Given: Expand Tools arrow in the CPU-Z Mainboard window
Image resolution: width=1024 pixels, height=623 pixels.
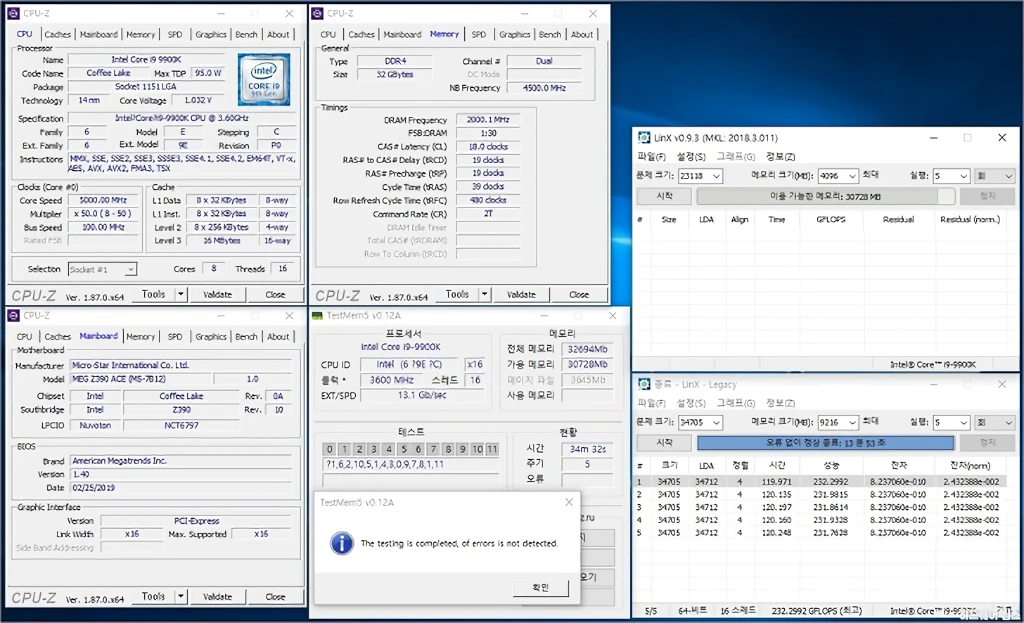Looking at the screenshot, I should pyautogui.click(x=181, y=596).
